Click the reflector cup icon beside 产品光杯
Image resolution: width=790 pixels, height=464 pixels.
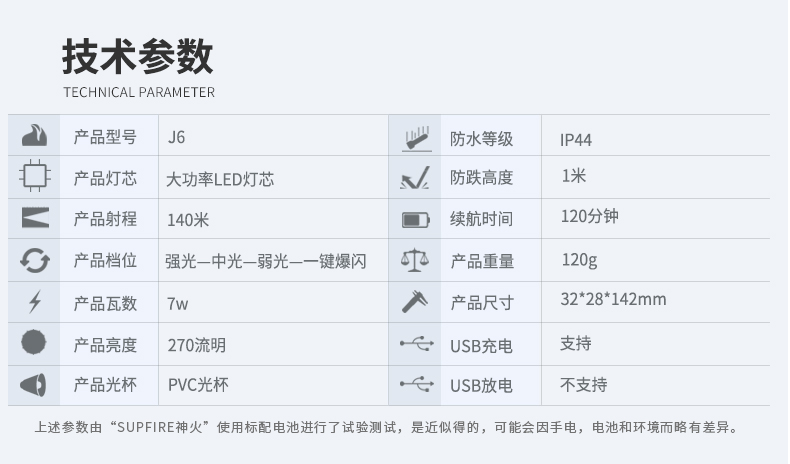point(33,385)
